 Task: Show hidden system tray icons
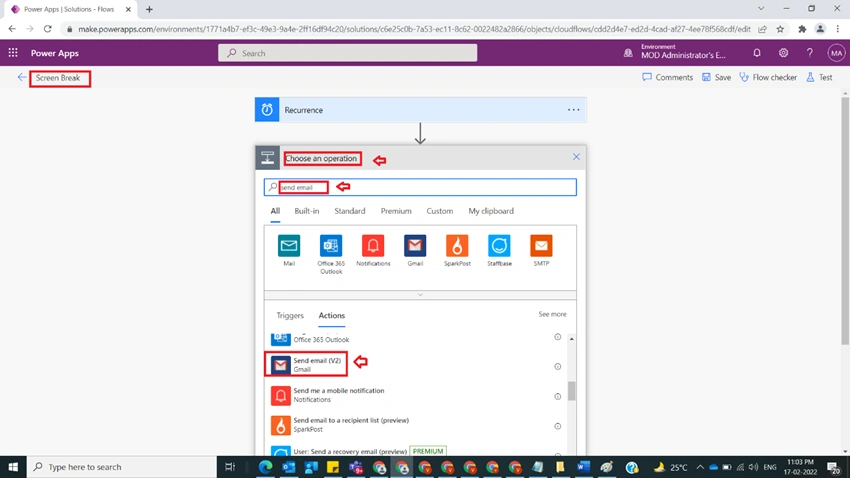point(700,467)
